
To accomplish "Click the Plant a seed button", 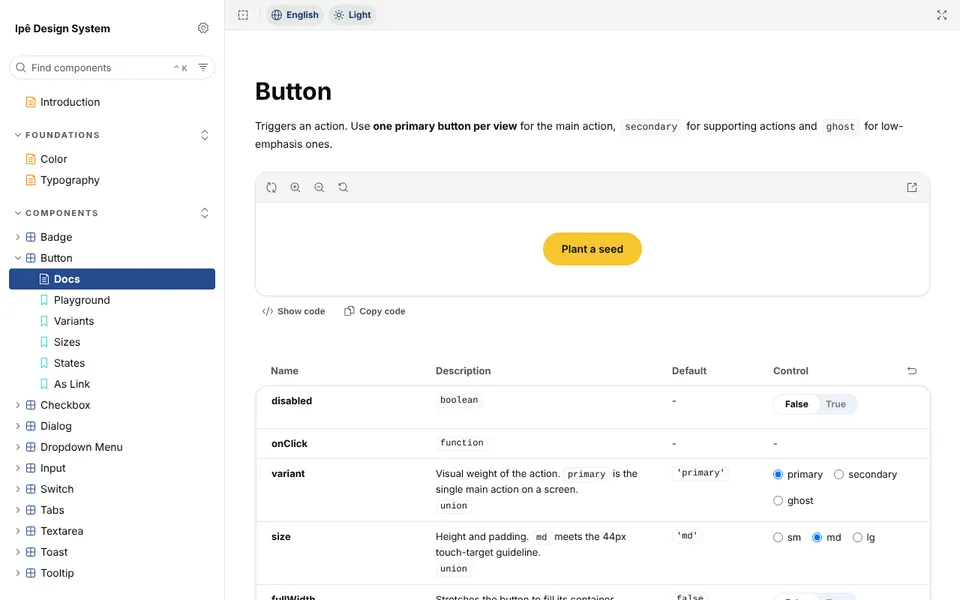I will click(592, 249).
